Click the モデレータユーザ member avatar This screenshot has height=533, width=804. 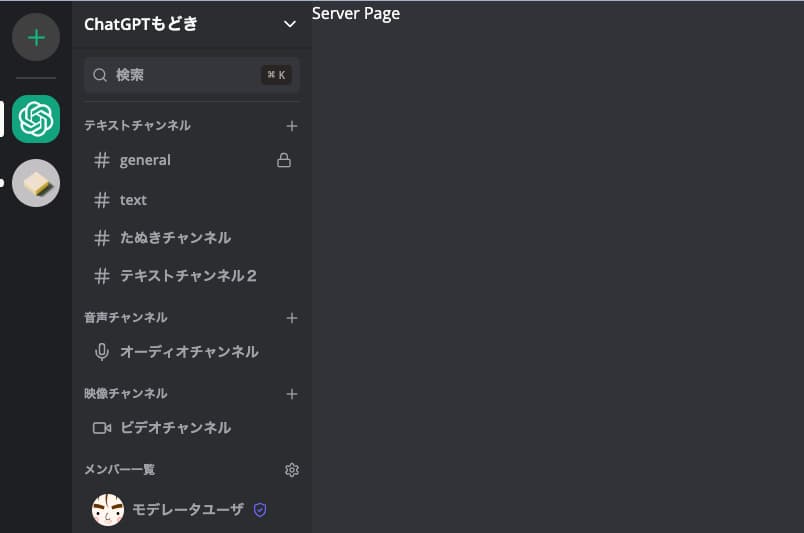[107, 510]
